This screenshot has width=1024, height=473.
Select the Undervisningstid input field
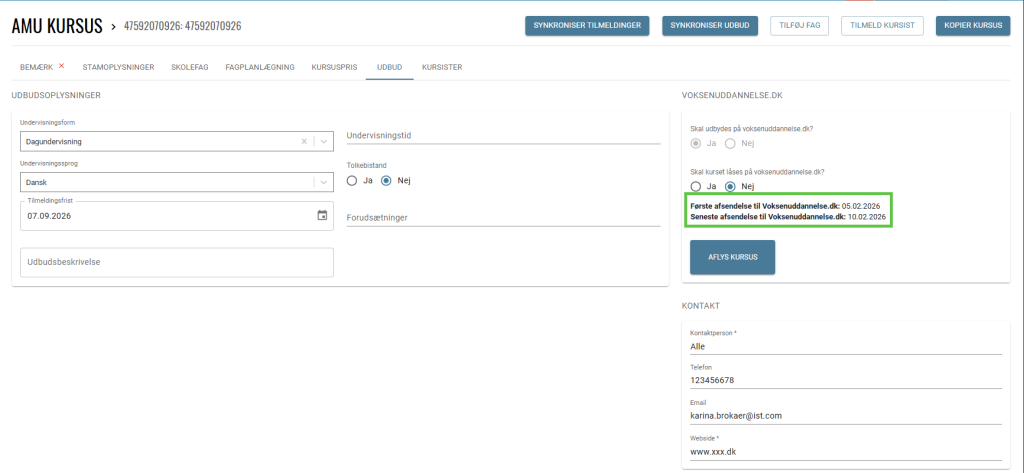tap(503, 135)
